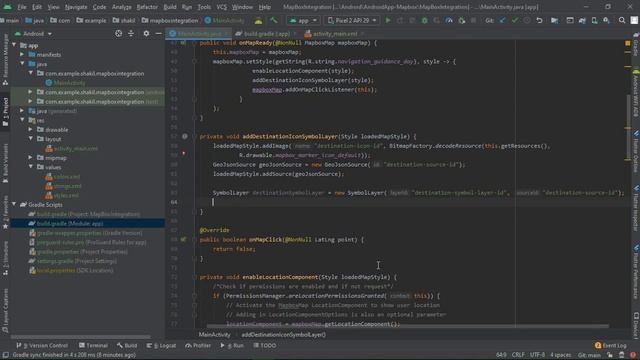Collapse Gradle Scripts node
This screenshot has height=360, width=640.
[x=14, y=204]
